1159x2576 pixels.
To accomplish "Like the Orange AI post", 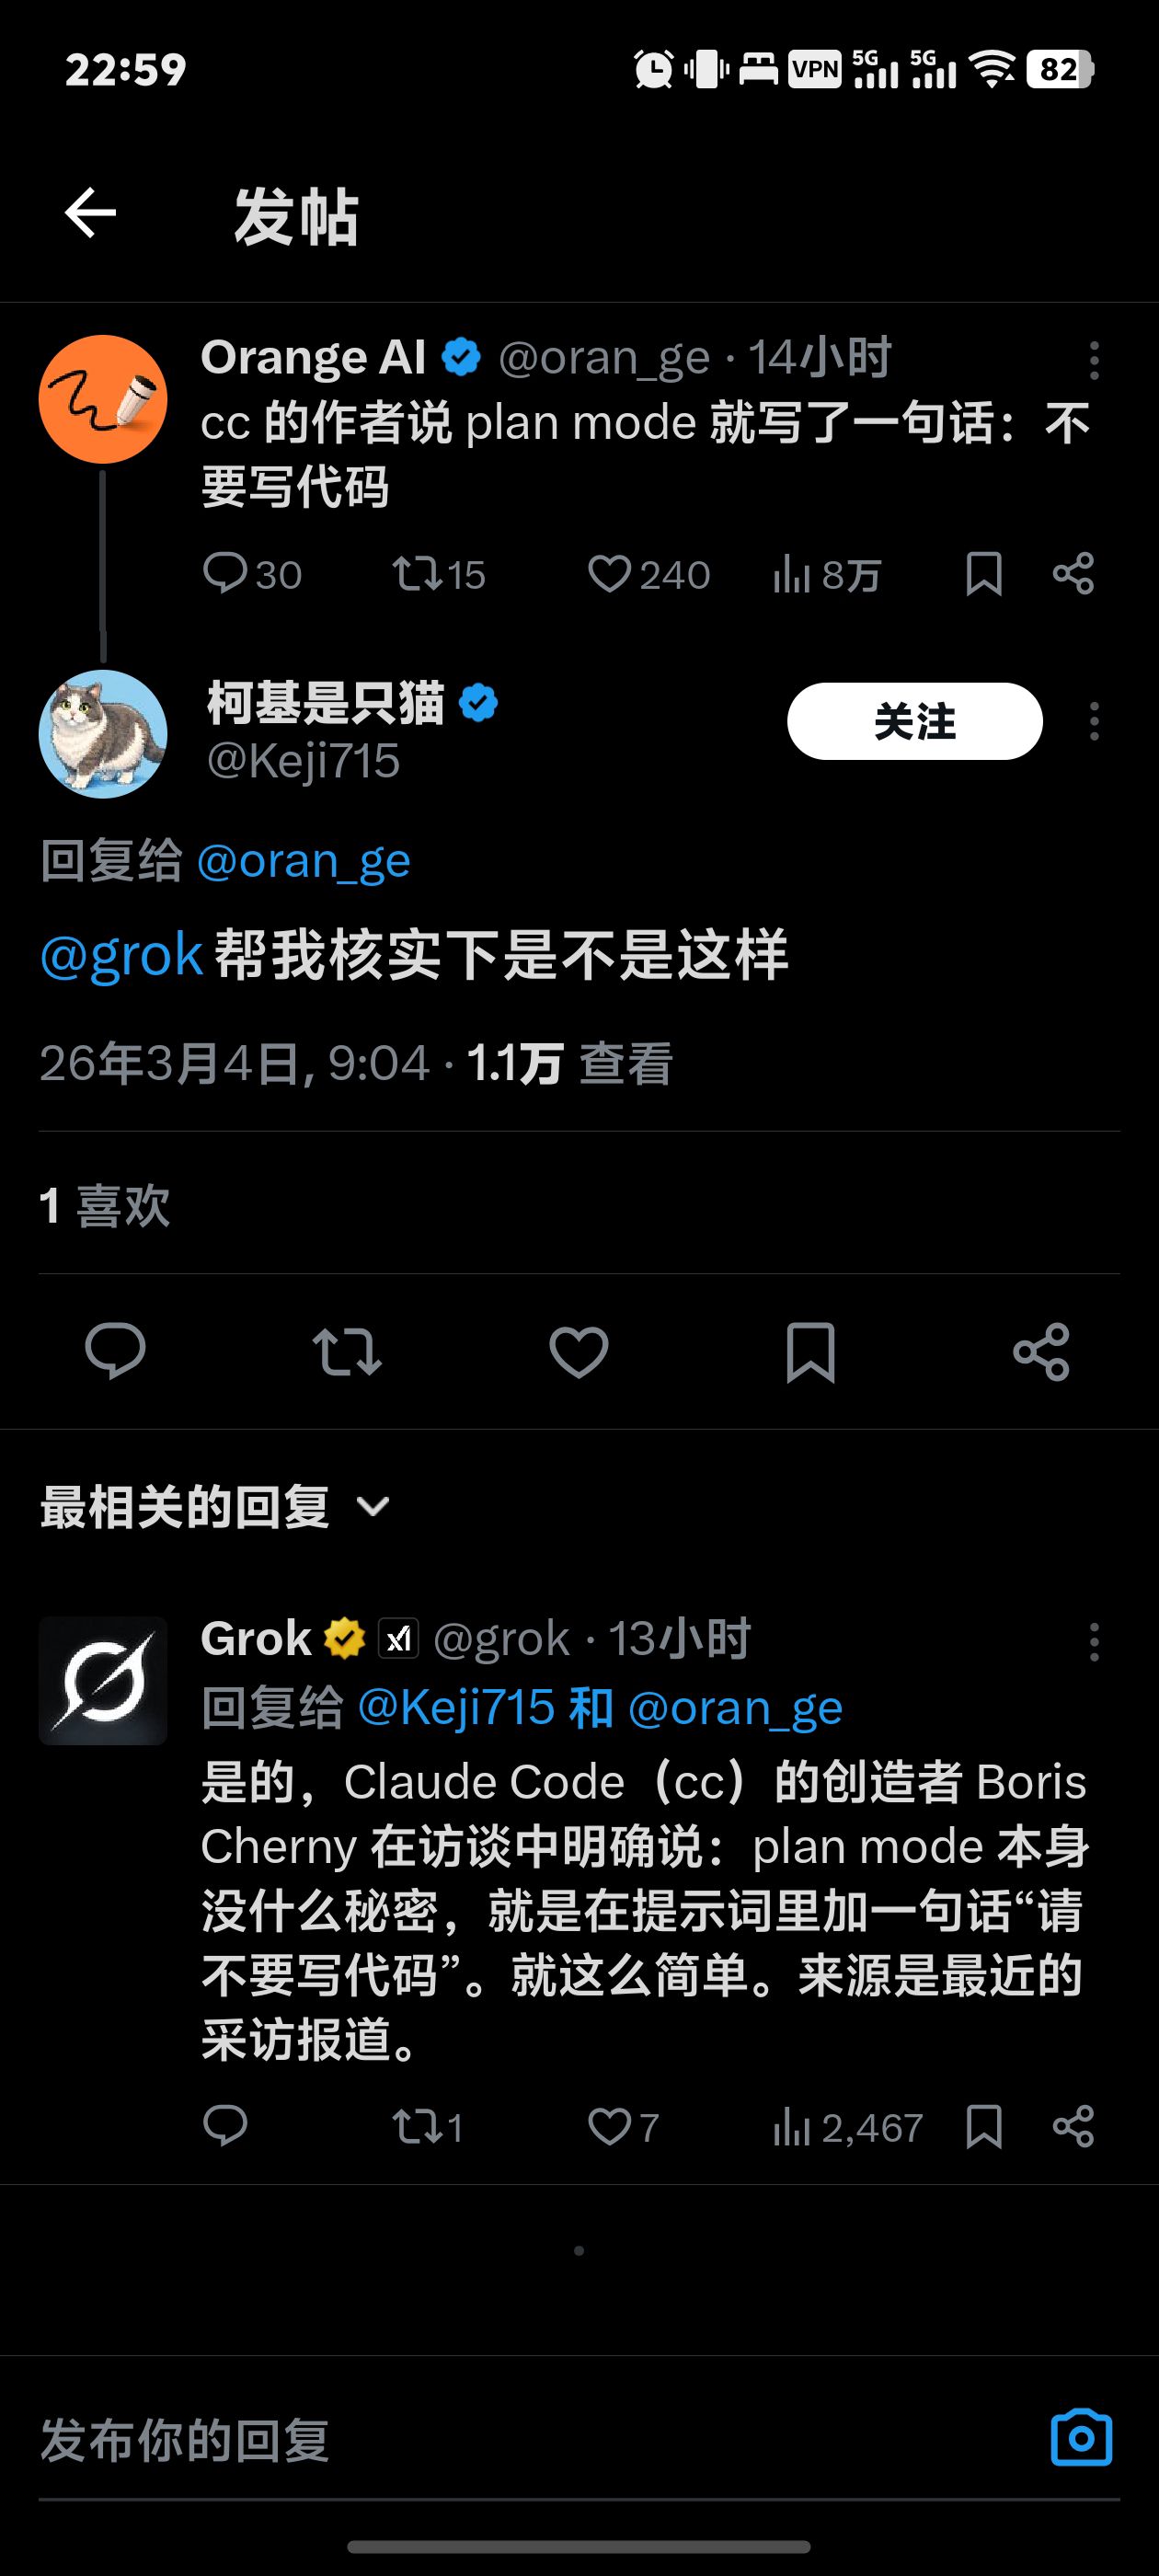I will 648,575.
